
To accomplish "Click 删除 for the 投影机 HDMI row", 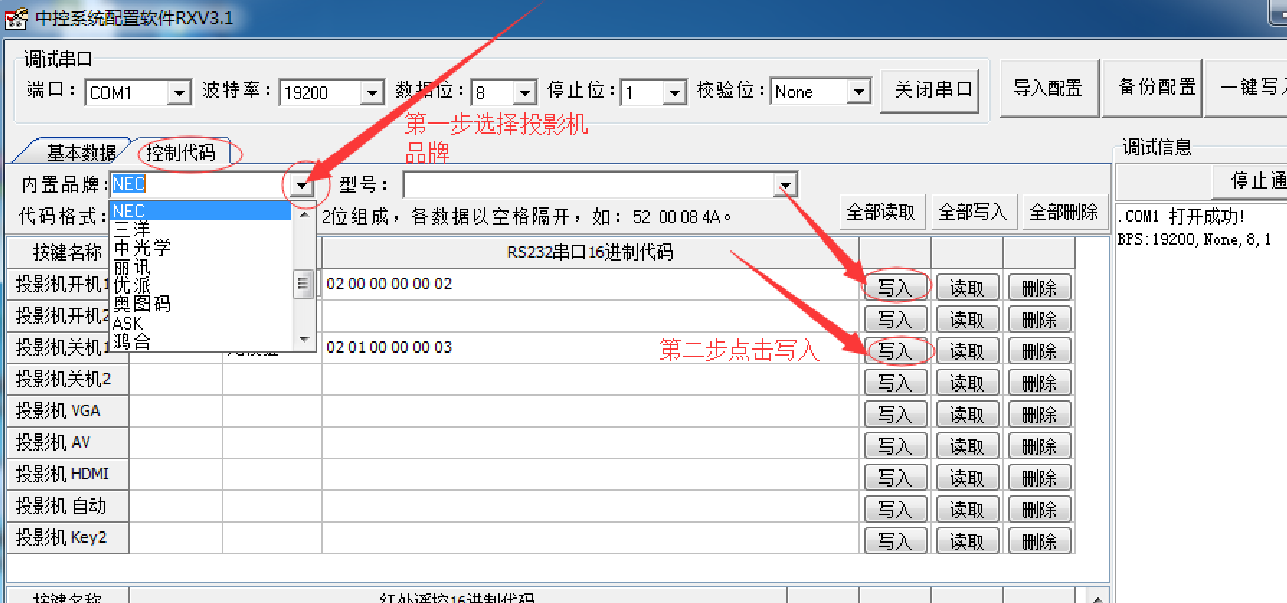I will click(1039, 478).
